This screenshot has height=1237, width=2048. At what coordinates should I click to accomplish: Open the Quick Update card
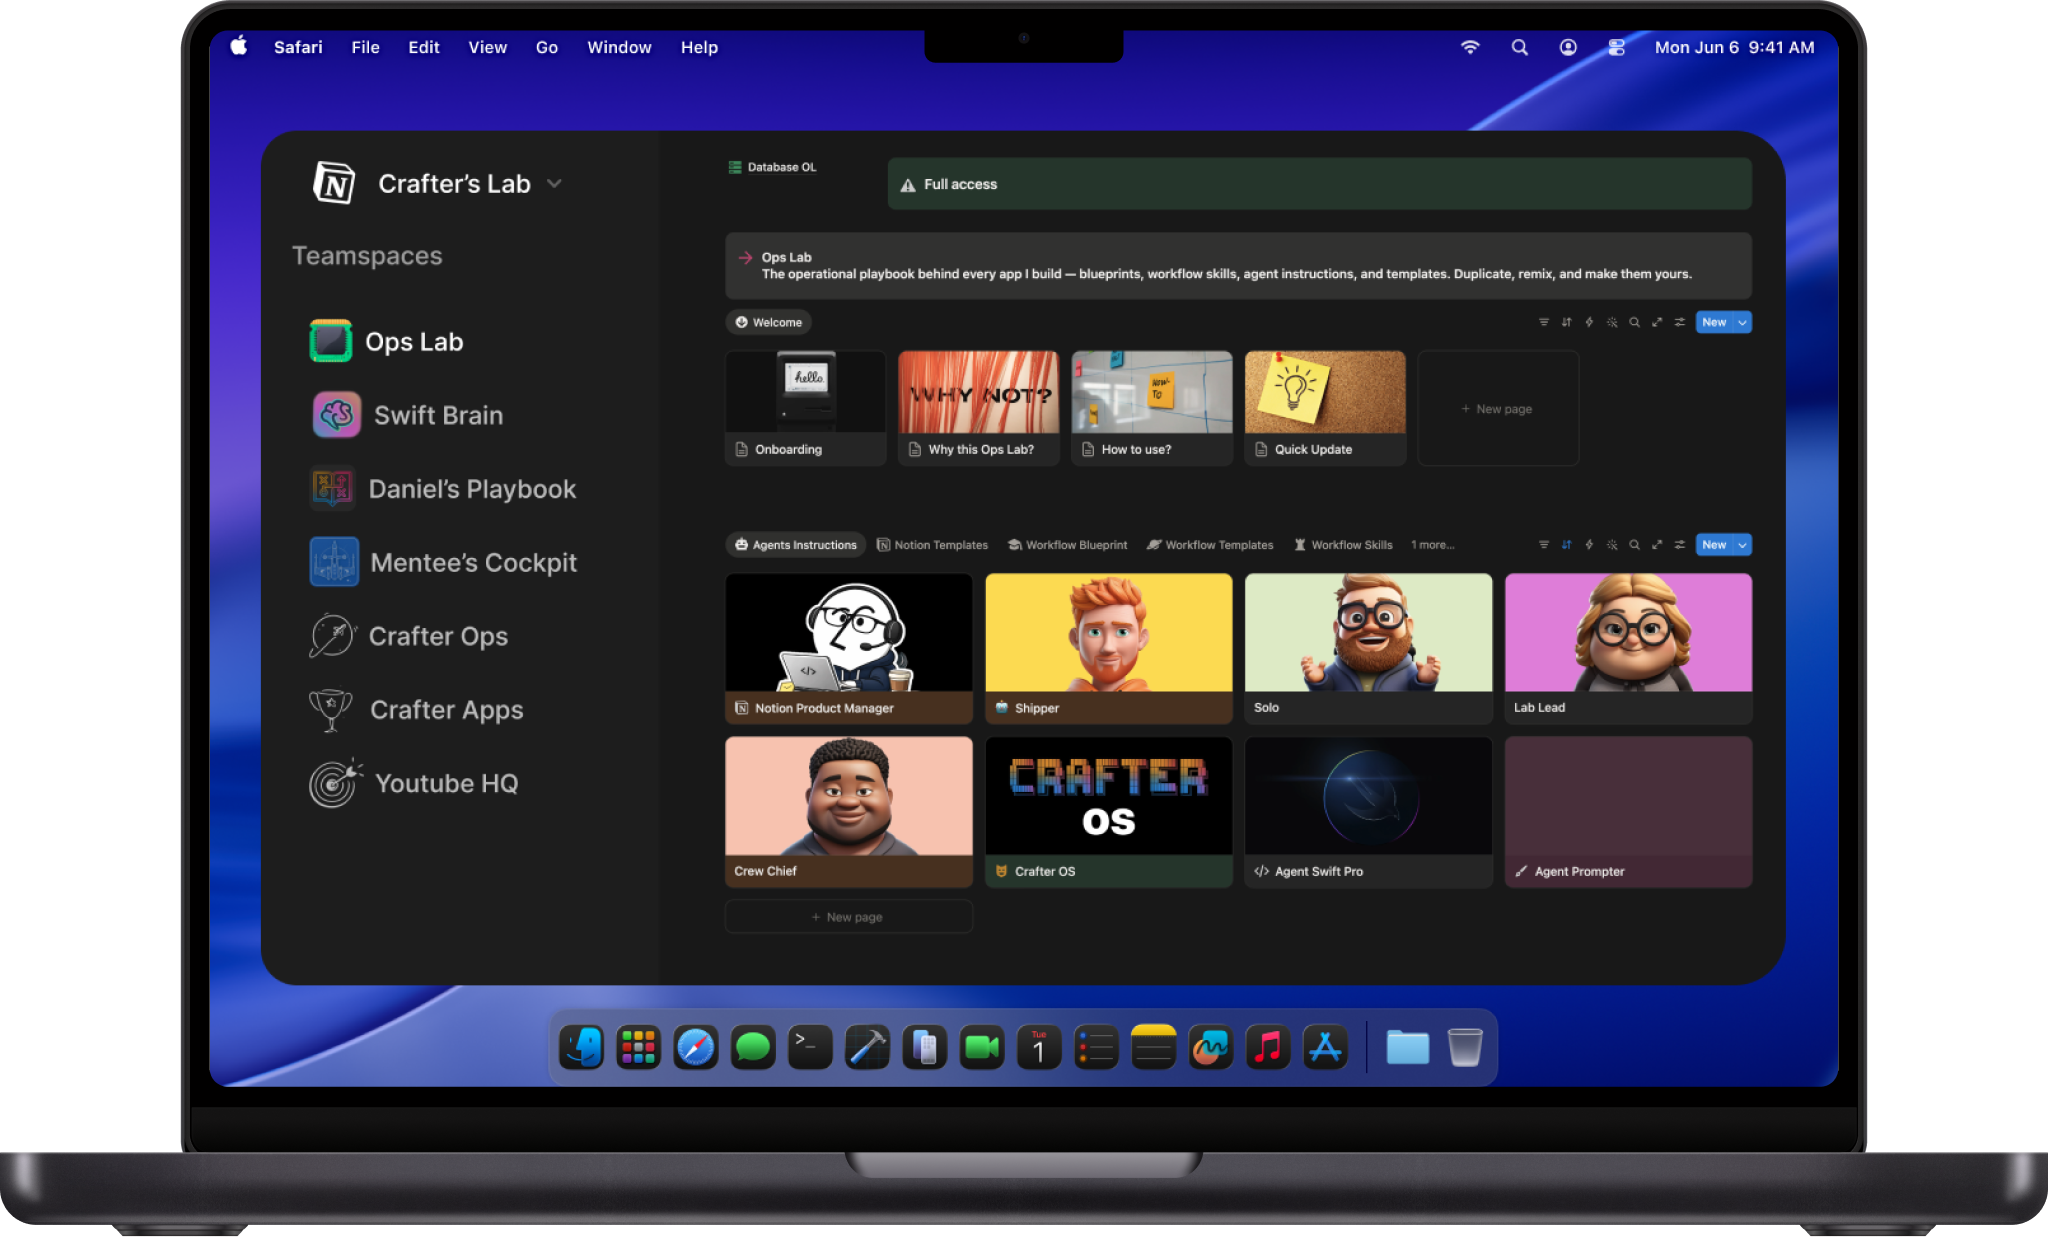[1325, 408]
